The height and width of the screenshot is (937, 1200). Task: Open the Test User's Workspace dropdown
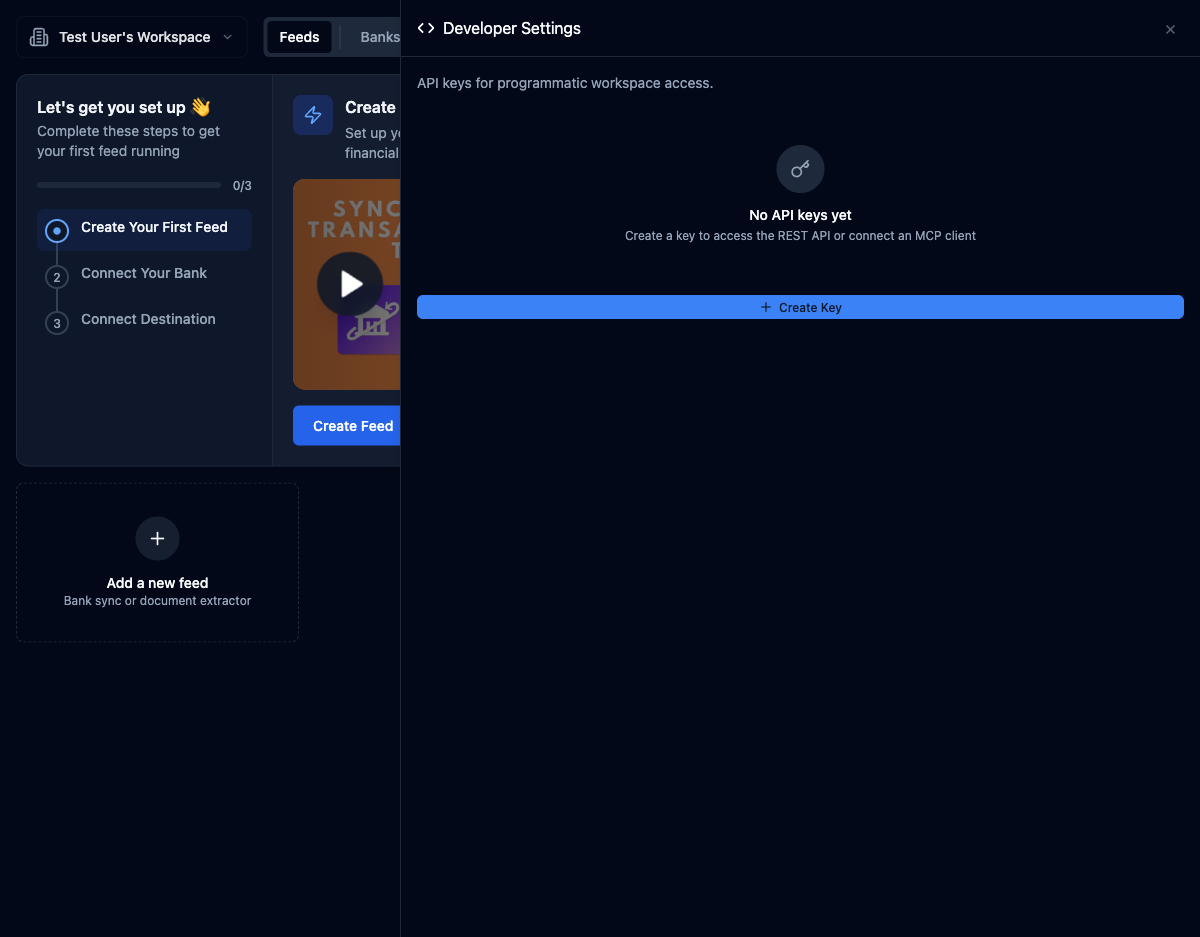[x=130, y=36]
